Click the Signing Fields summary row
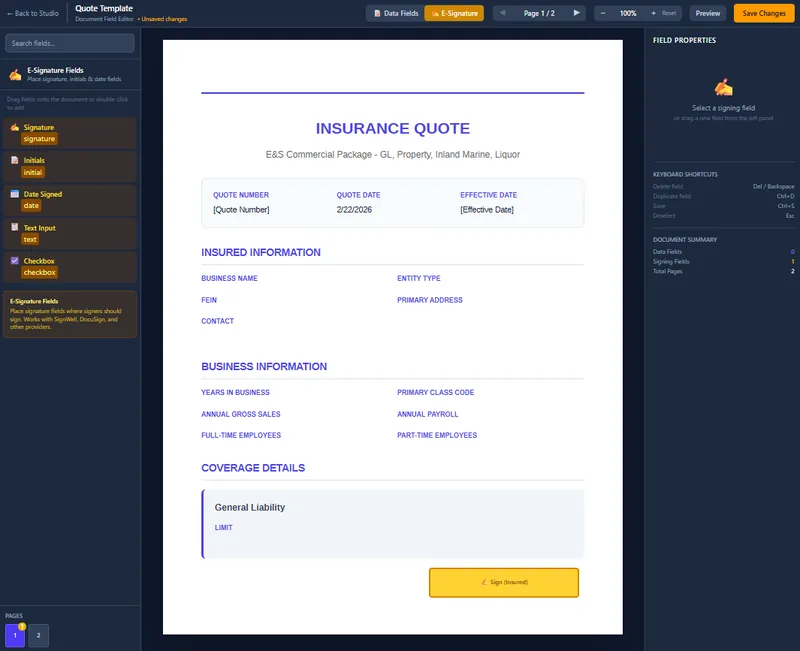 pyautogui.click(x=723, y=261)
